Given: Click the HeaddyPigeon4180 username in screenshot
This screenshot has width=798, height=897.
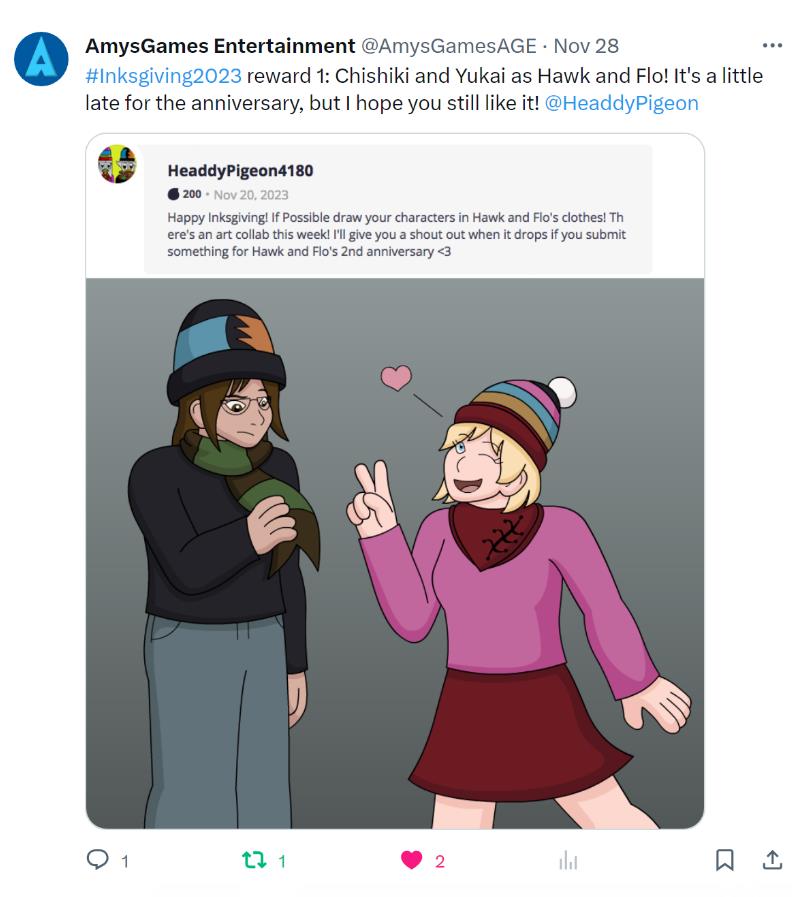Looking at the screenshot, I should point(240,170).
